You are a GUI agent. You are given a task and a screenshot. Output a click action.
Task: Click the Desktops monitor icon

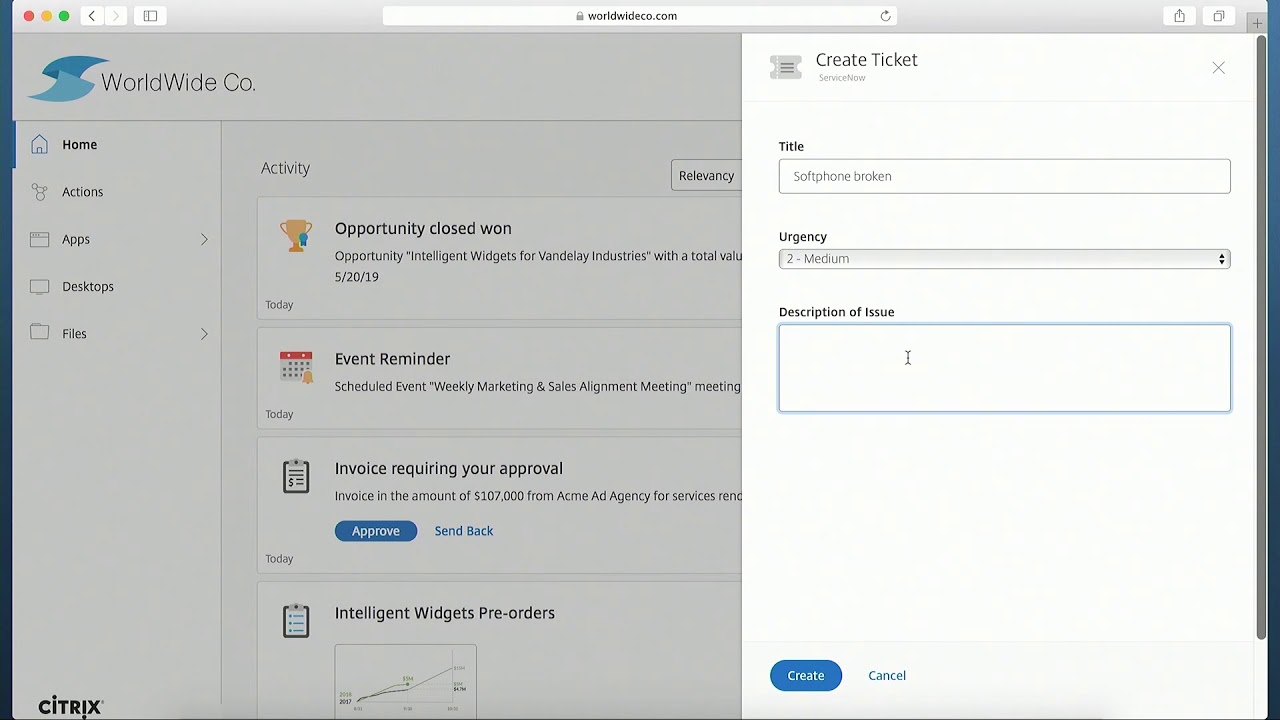tap(39, 286)
